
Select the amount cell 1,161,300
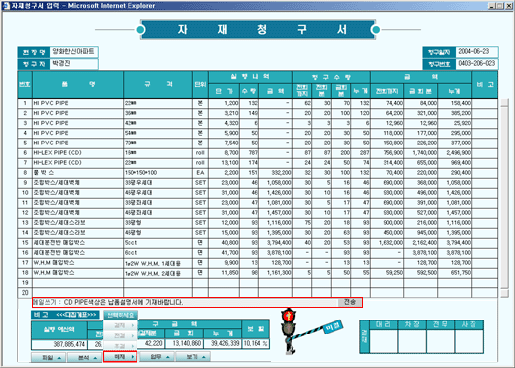coord(275,273)
